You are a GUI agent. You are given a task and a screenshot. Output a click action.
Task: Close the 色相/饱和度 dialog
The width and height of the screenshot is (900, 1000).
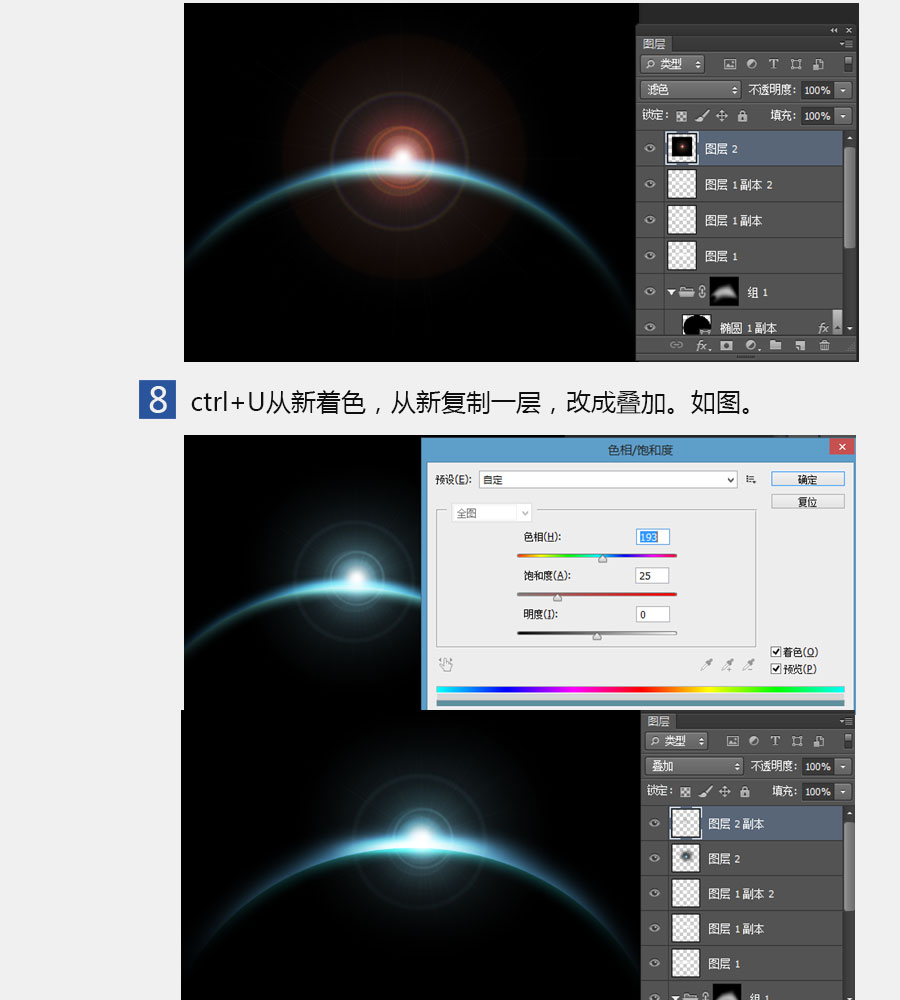click(842, 446)
